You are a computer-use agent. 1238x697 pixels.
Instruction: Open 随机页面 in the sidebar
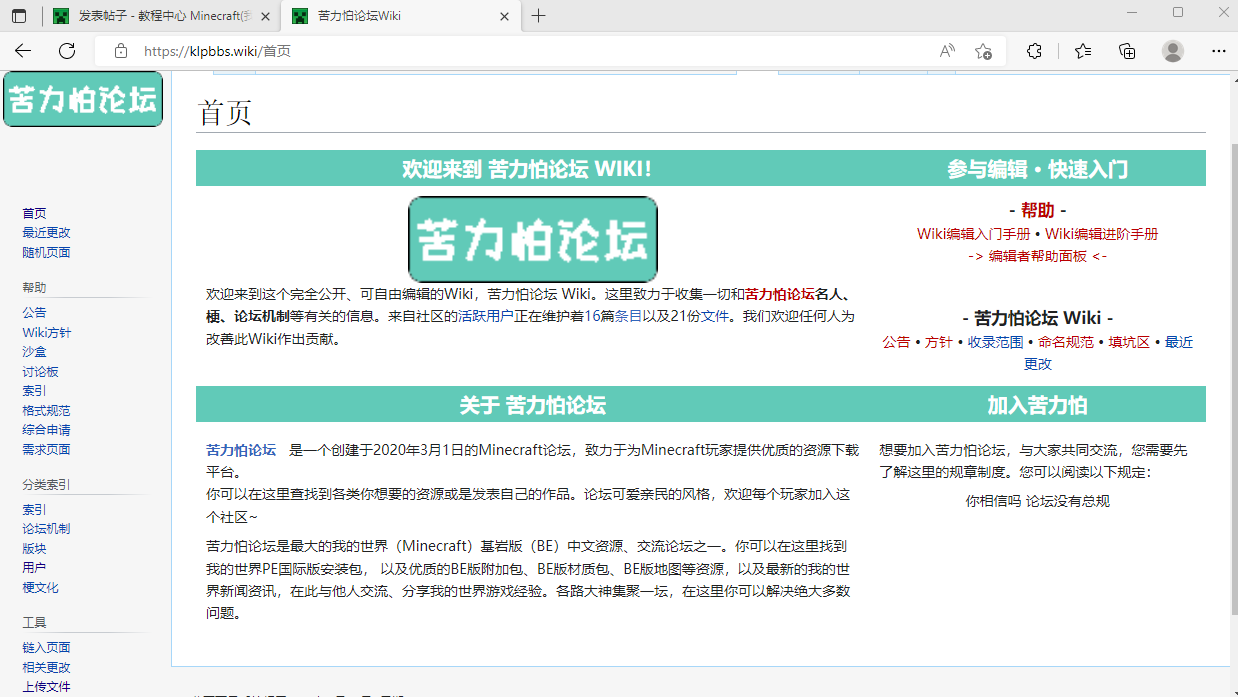pos(47,252)
